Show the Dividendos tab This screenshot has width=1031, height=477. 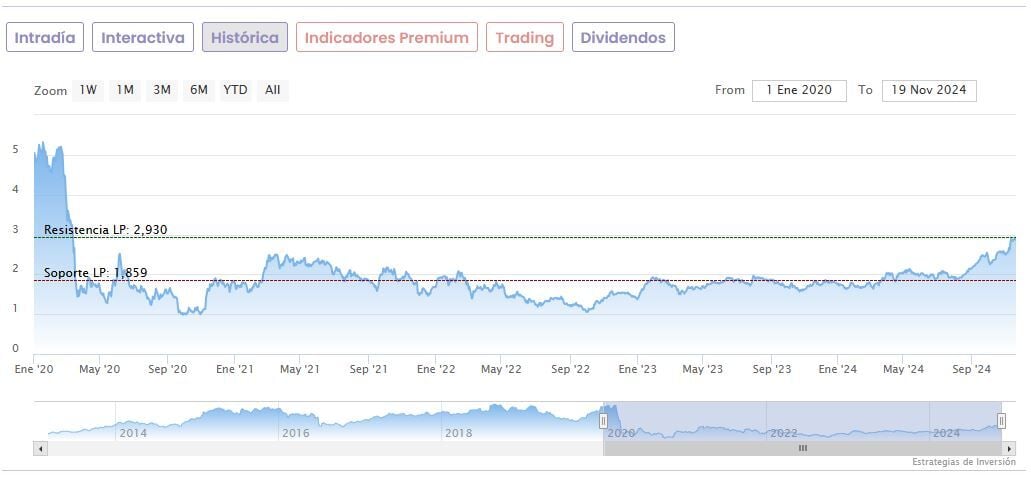tap(623, 38)
